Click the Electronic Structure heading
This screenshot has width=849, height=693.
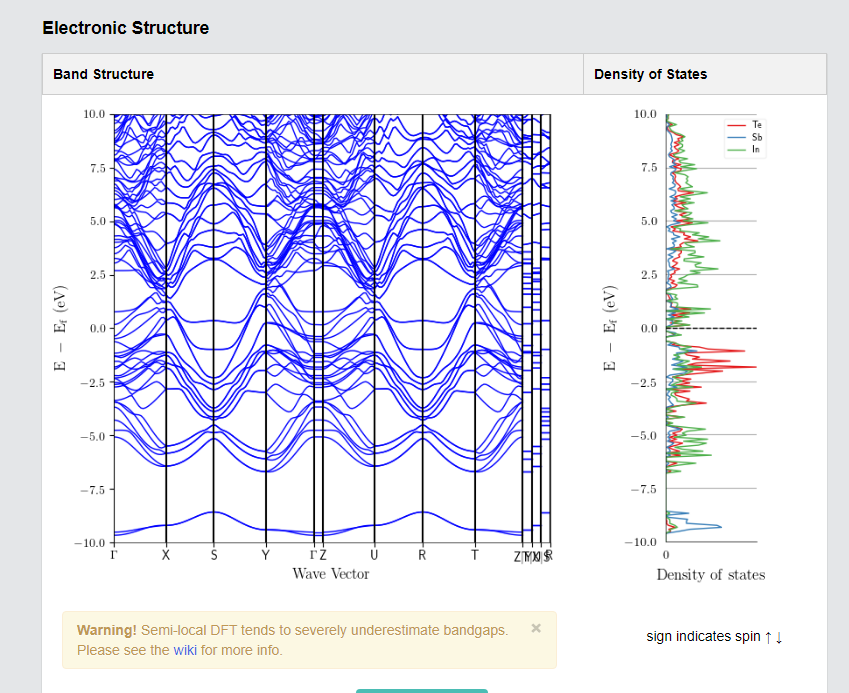coord(126,28)
